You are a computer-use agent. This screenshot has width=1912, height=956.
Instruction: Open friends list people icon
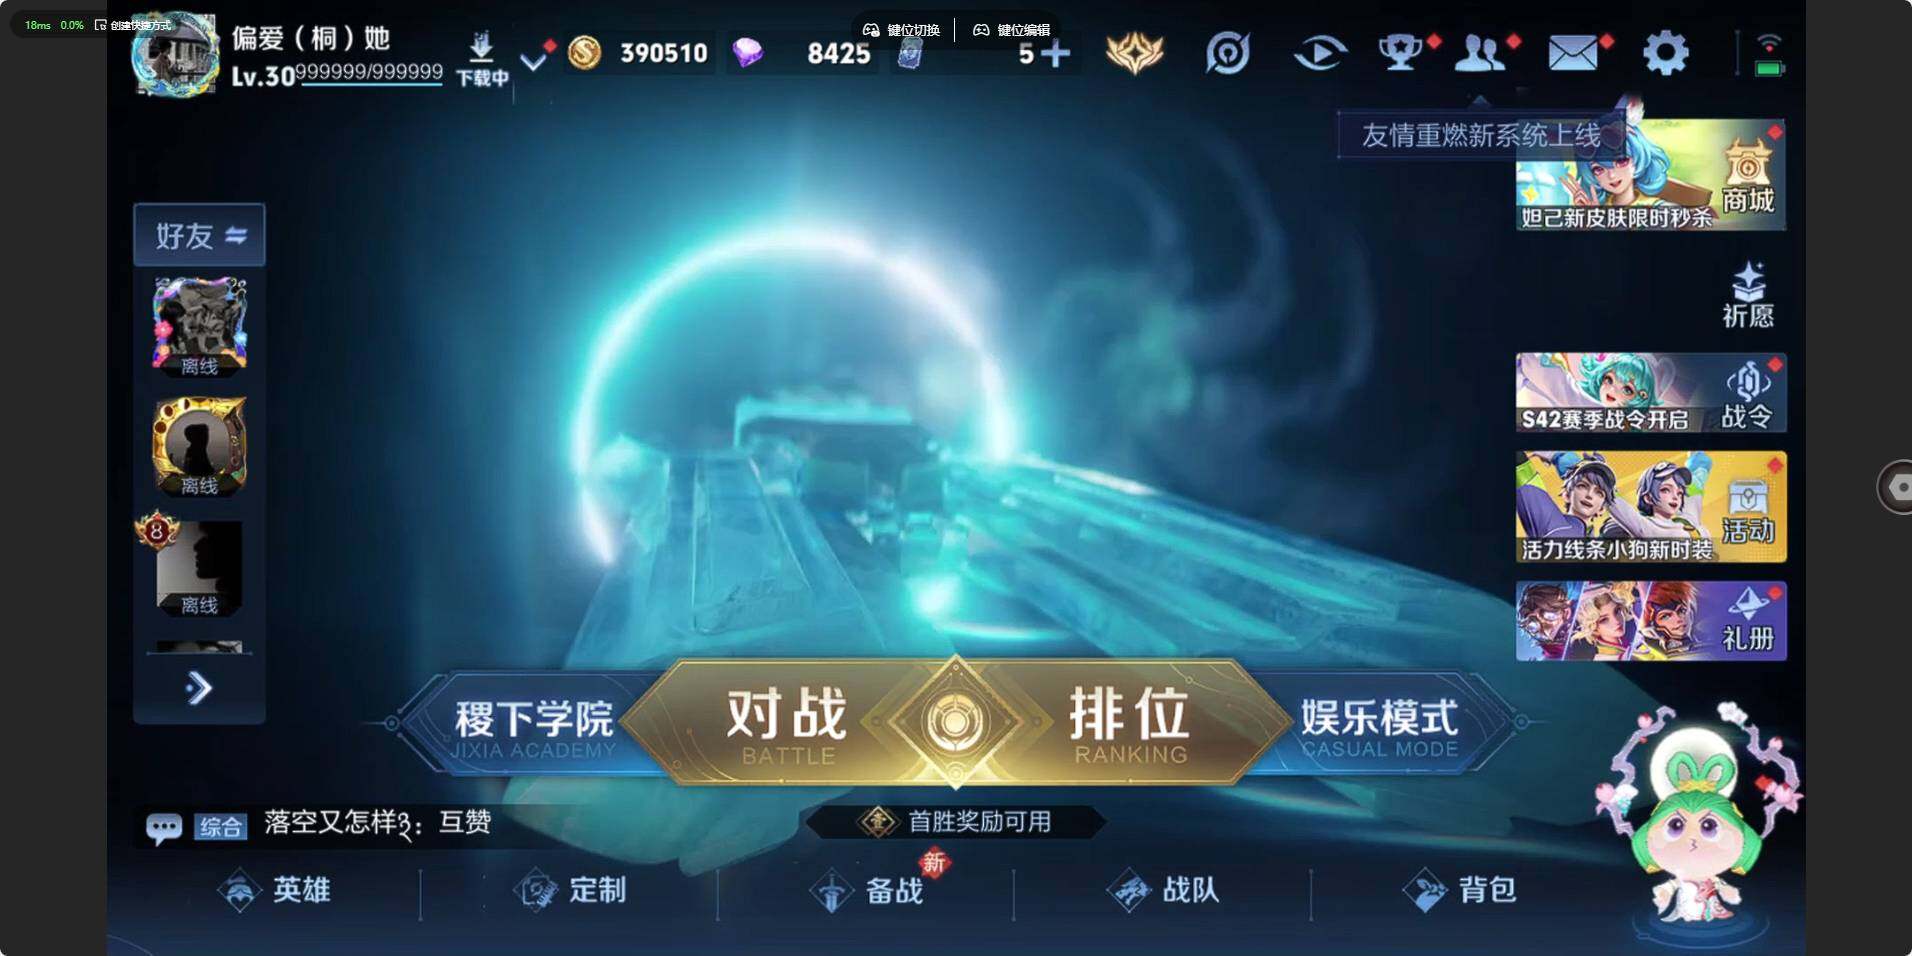point(1481,53)
